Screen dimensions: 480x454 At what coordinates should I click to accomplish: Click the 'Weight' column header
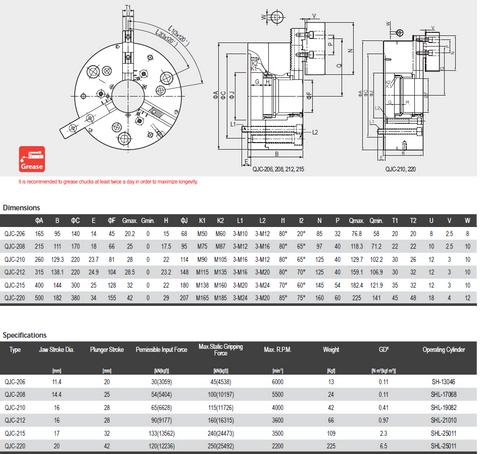click(331, 350)
